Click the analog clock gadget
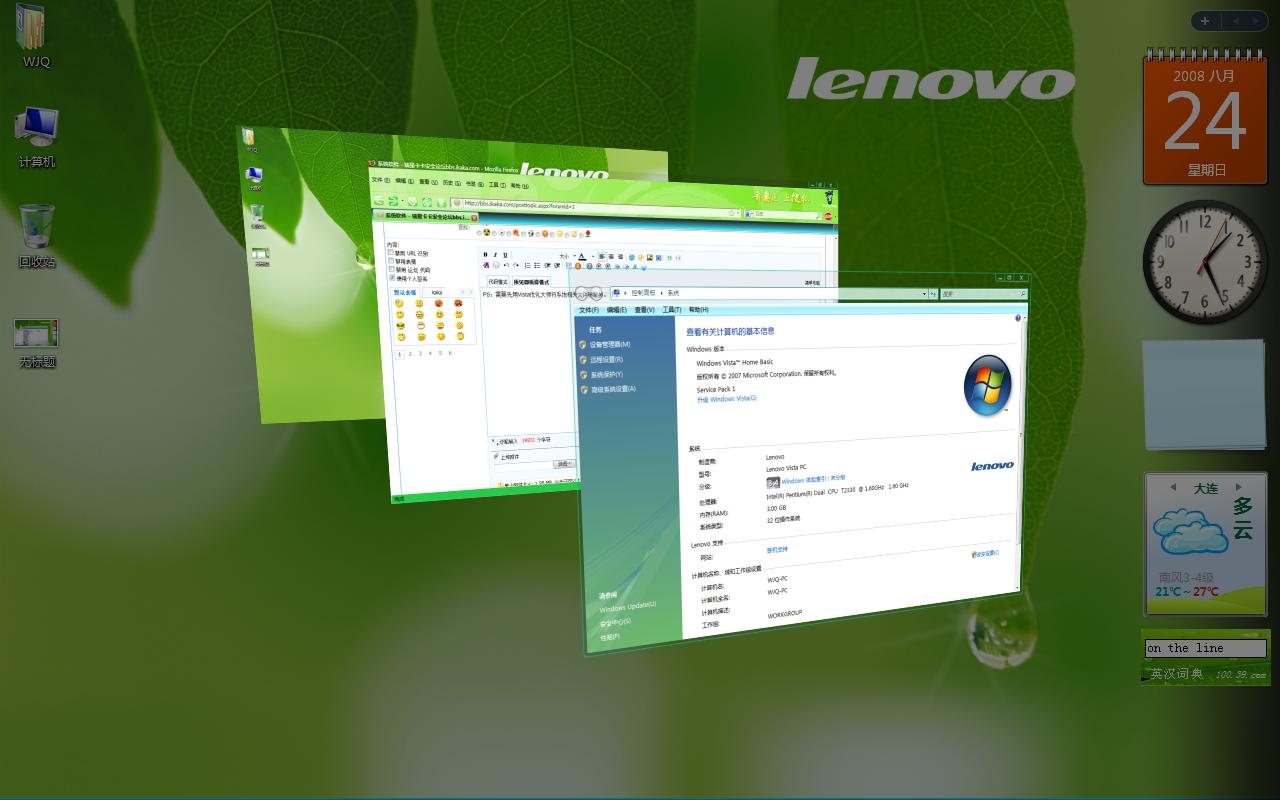Viewport: 1280px width, 800px height. coord(1205,261)
